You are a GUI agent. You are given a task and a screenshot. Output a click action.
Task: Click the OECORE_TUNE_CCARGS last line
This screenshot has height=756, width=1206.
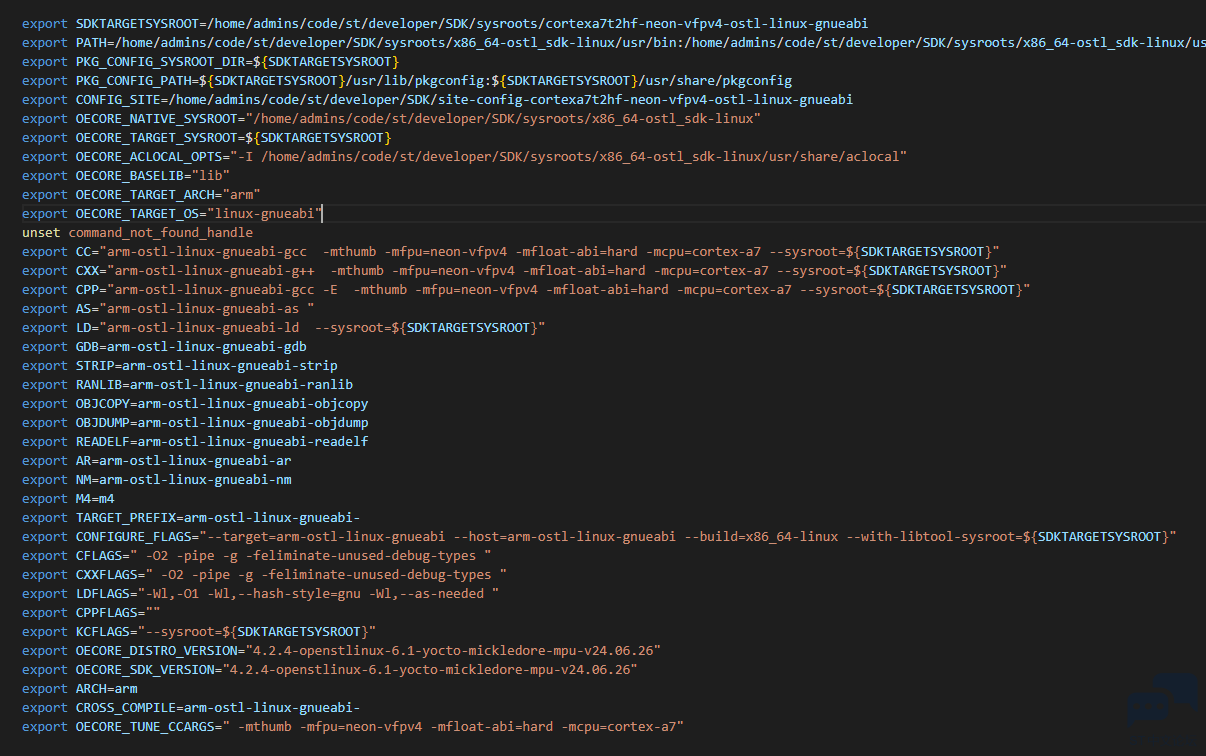pyautogui.click(x=352, y=727)
